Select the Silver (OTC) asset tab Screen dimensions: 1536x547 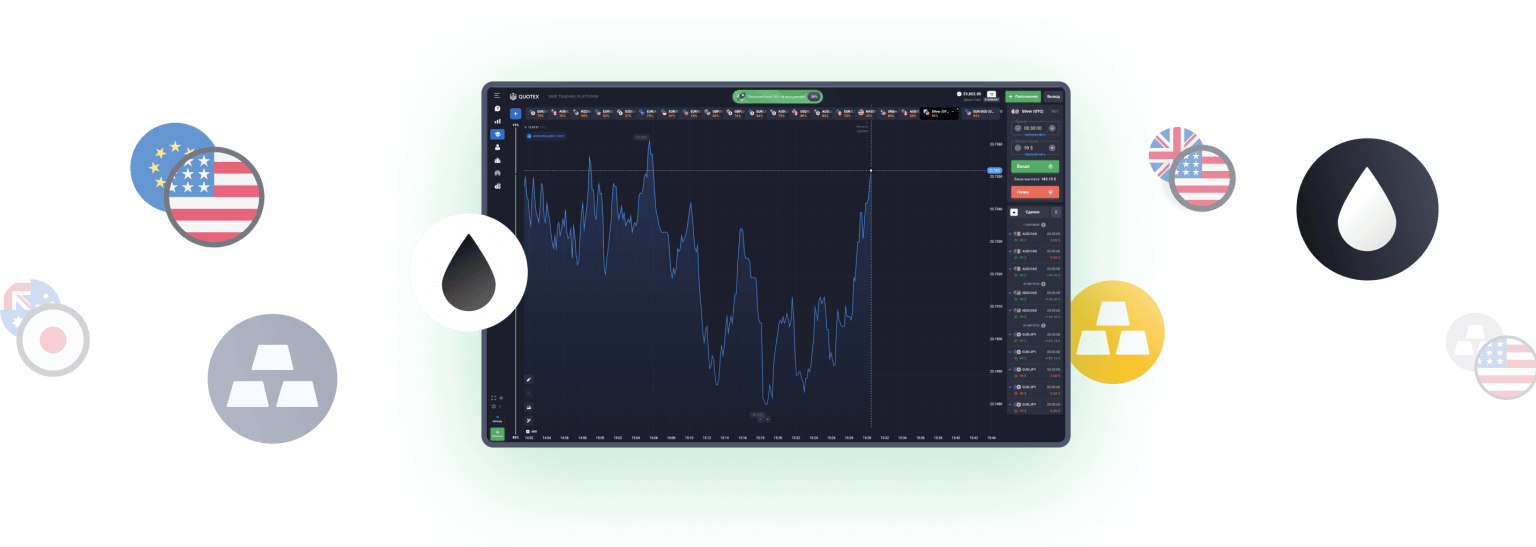938,113
